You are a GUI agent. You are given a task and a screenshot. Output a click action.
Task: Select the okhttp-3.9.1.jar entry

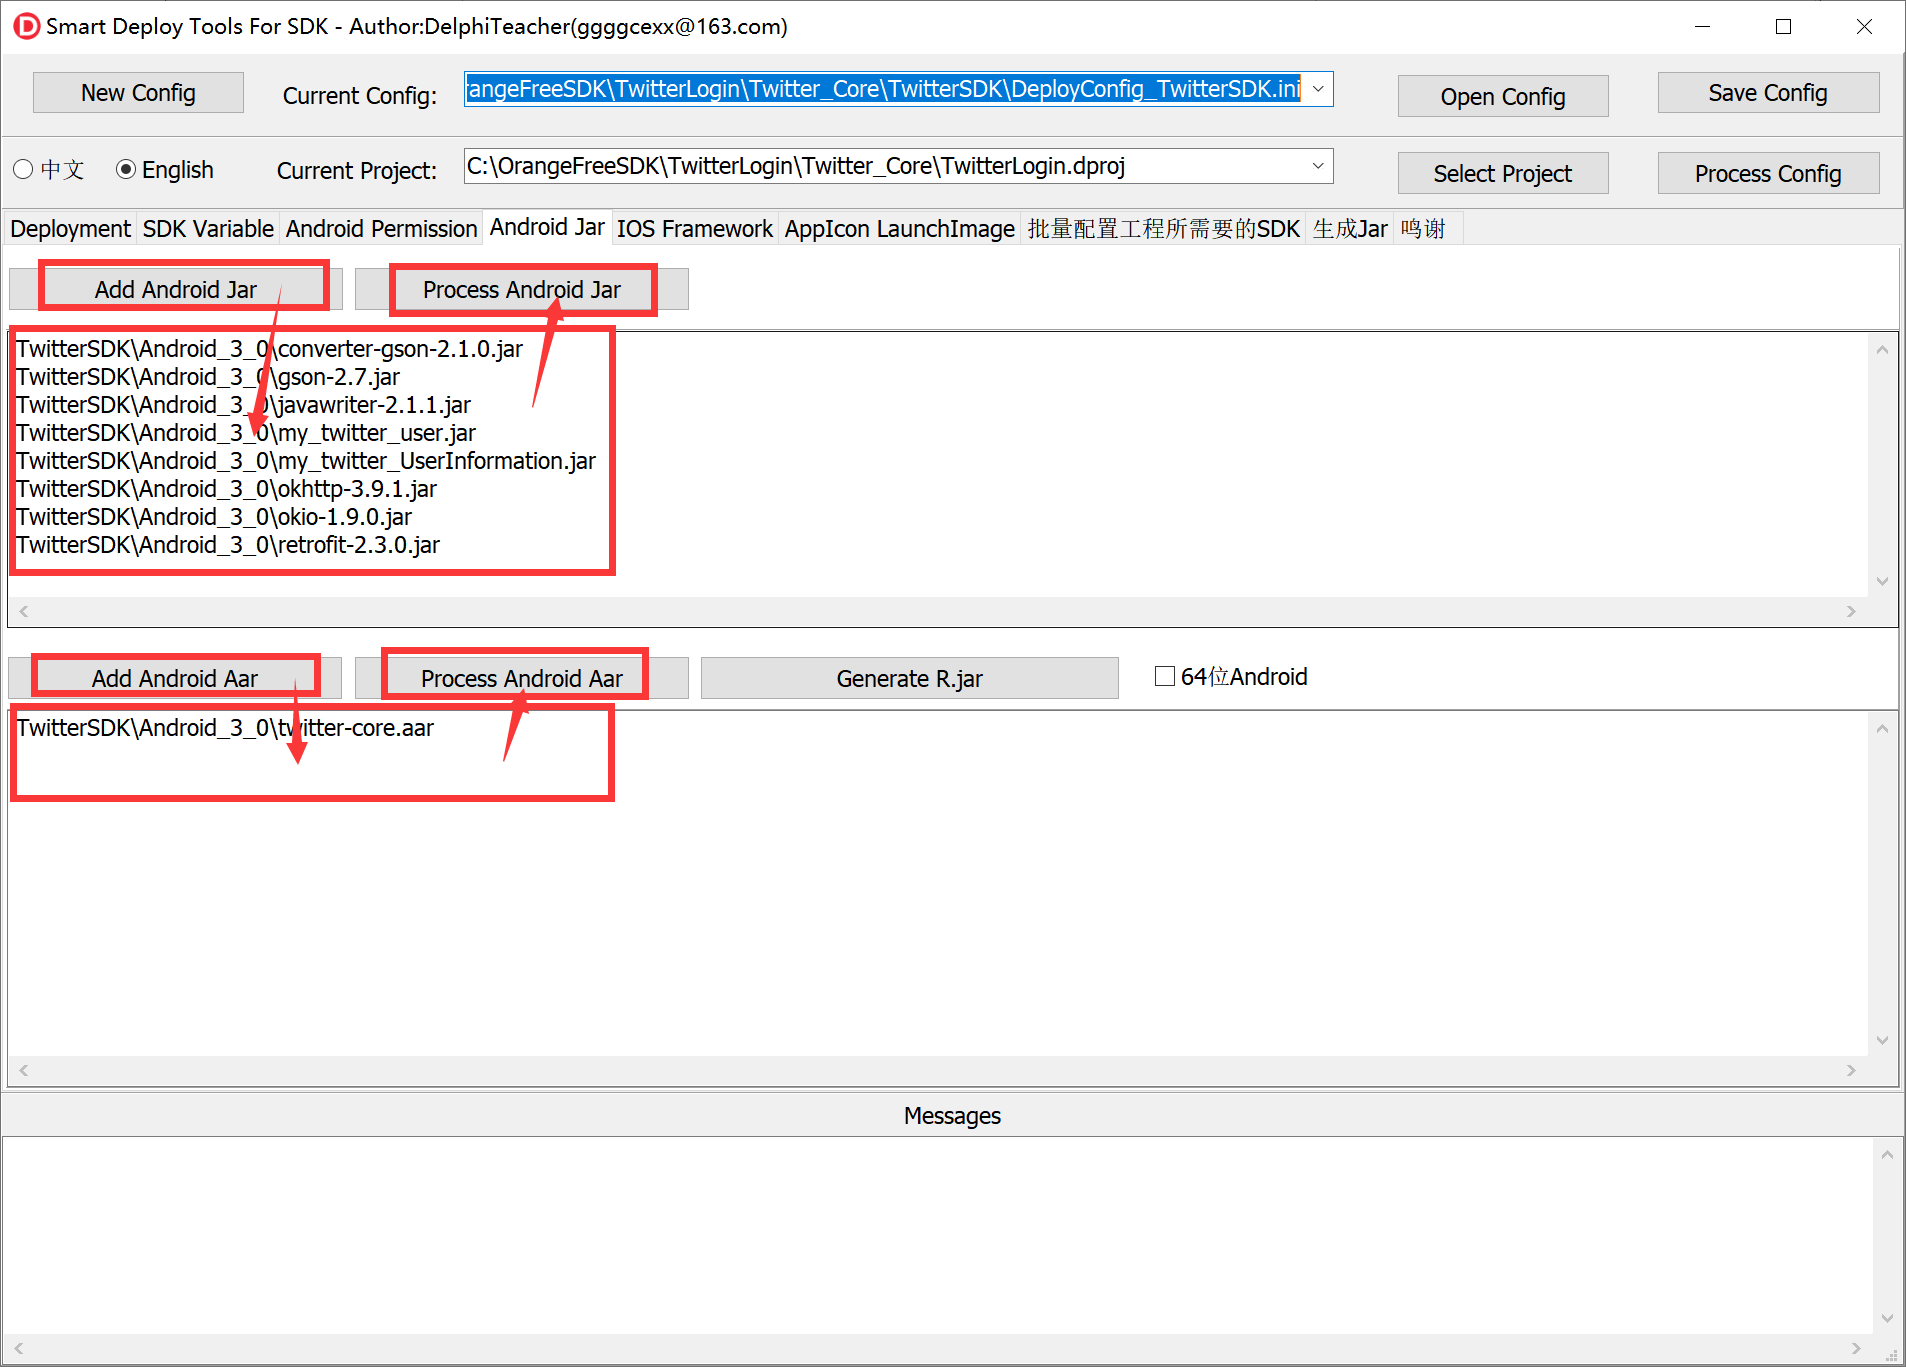pos(227,489)
